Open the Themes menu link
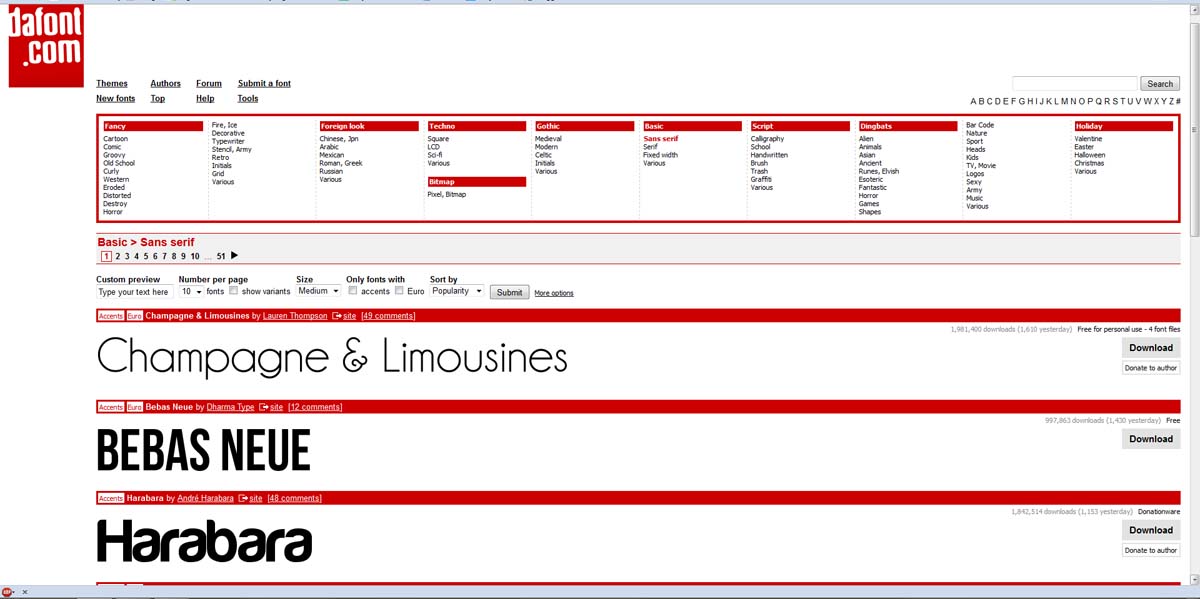The height and width of the screenshot is (599, 1200). coord(112,84)
